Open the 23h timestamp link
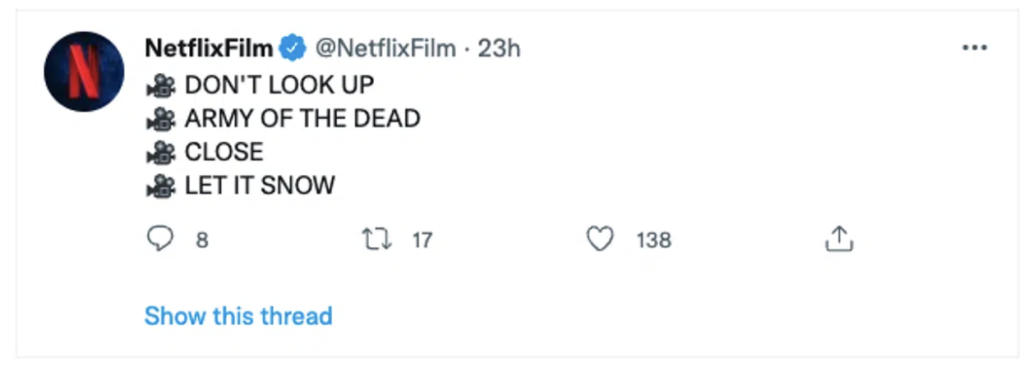 (x=500, y=48)
